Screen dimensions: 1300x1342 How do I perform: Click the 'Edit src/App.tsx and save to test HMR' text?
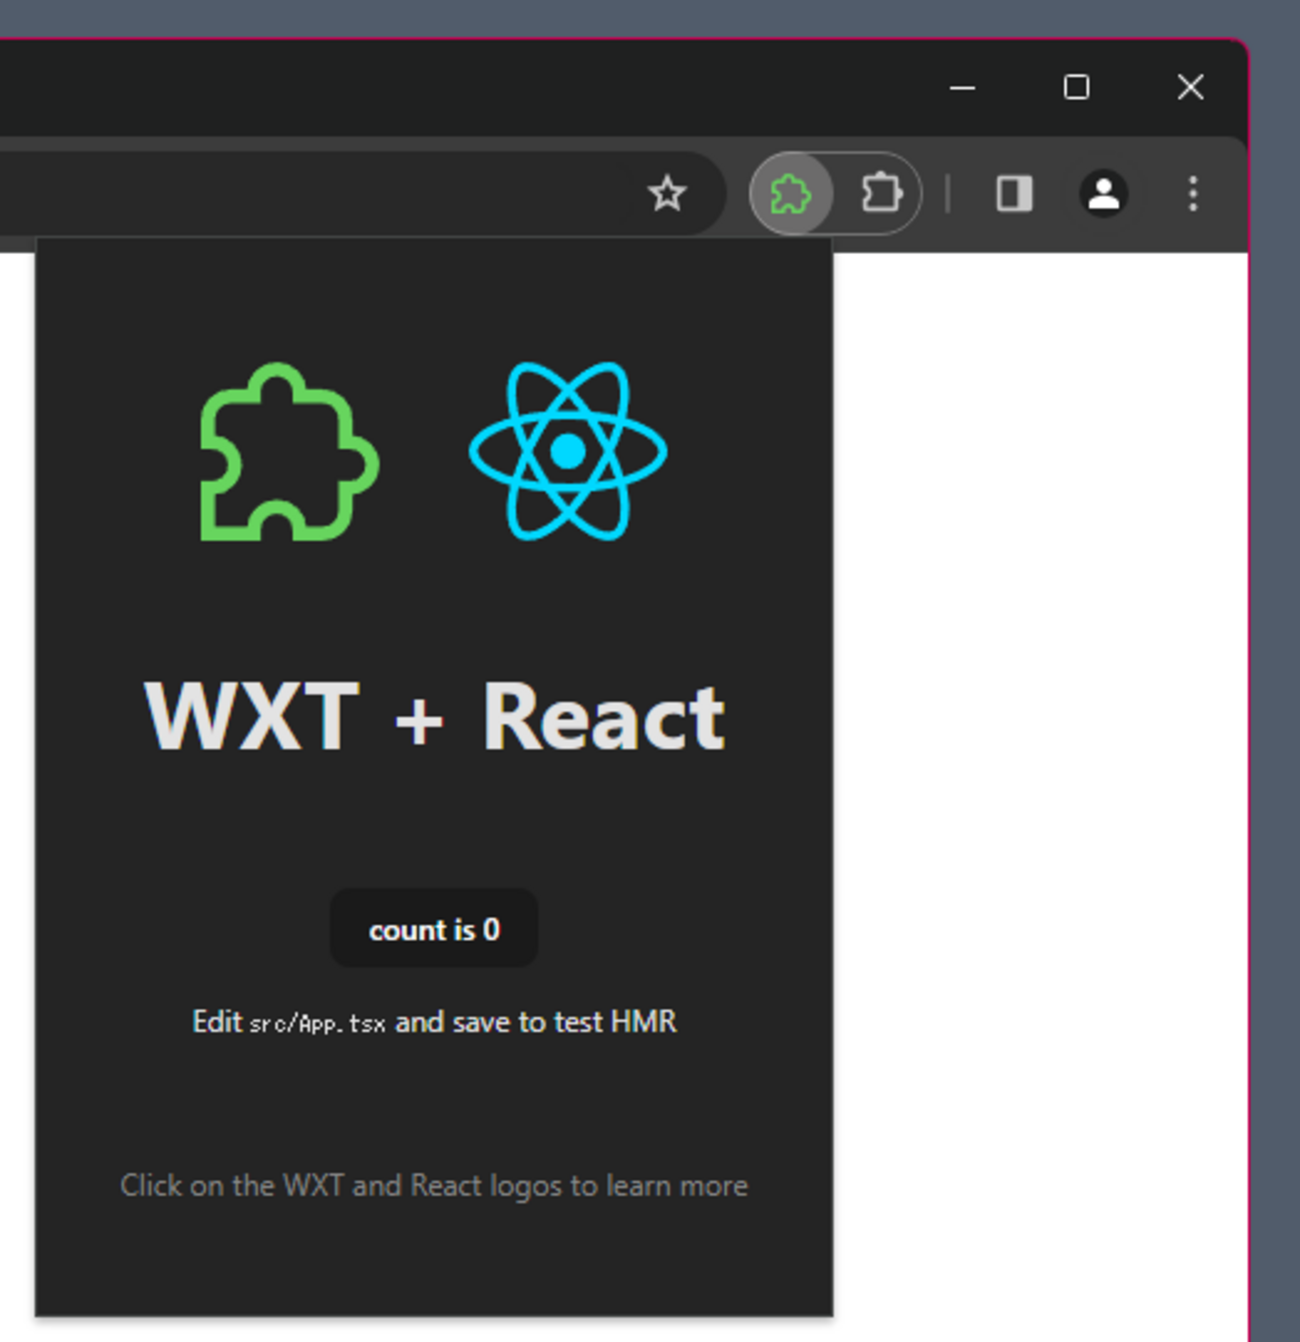[x=434, y=1022]
